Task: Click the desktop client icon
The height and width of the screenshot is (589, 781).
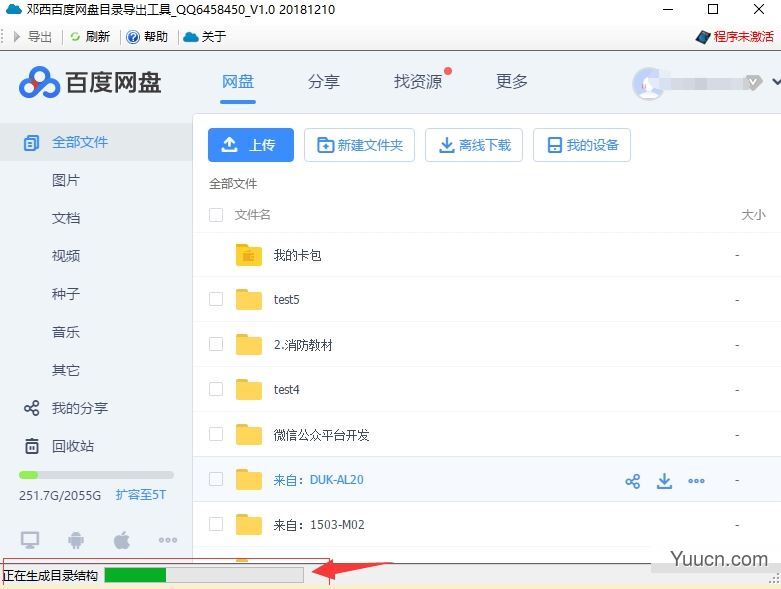Action: point(30,540)
